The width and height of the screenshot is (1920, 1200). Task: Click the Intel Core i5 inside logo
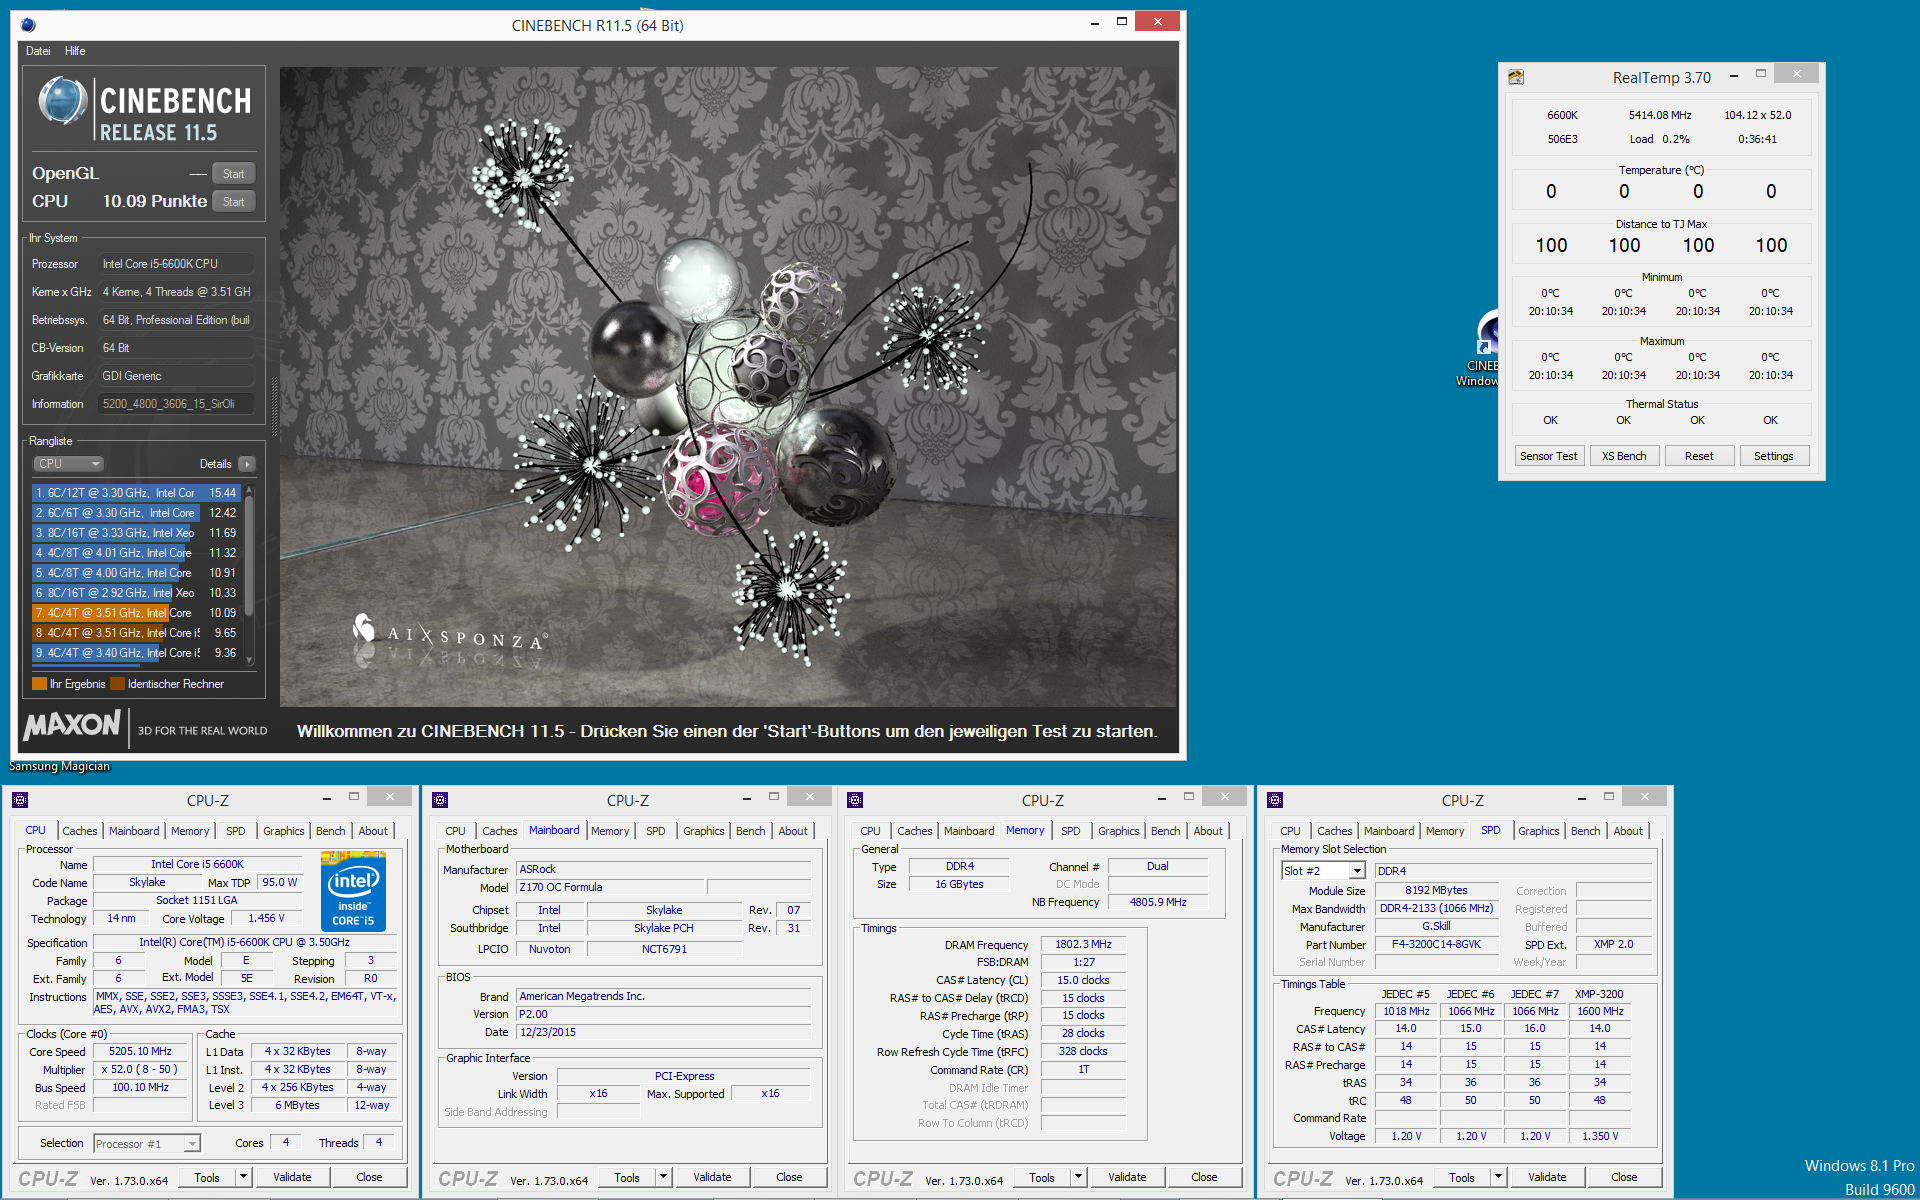[x=353, y=891]
